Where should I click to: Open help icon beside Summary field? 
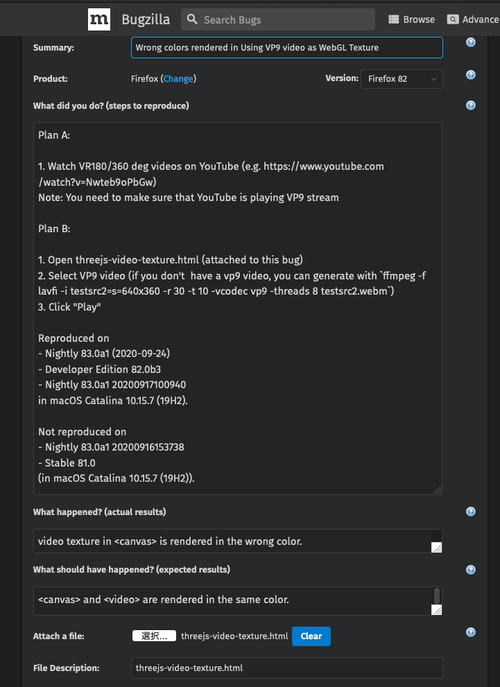point(471,42)
